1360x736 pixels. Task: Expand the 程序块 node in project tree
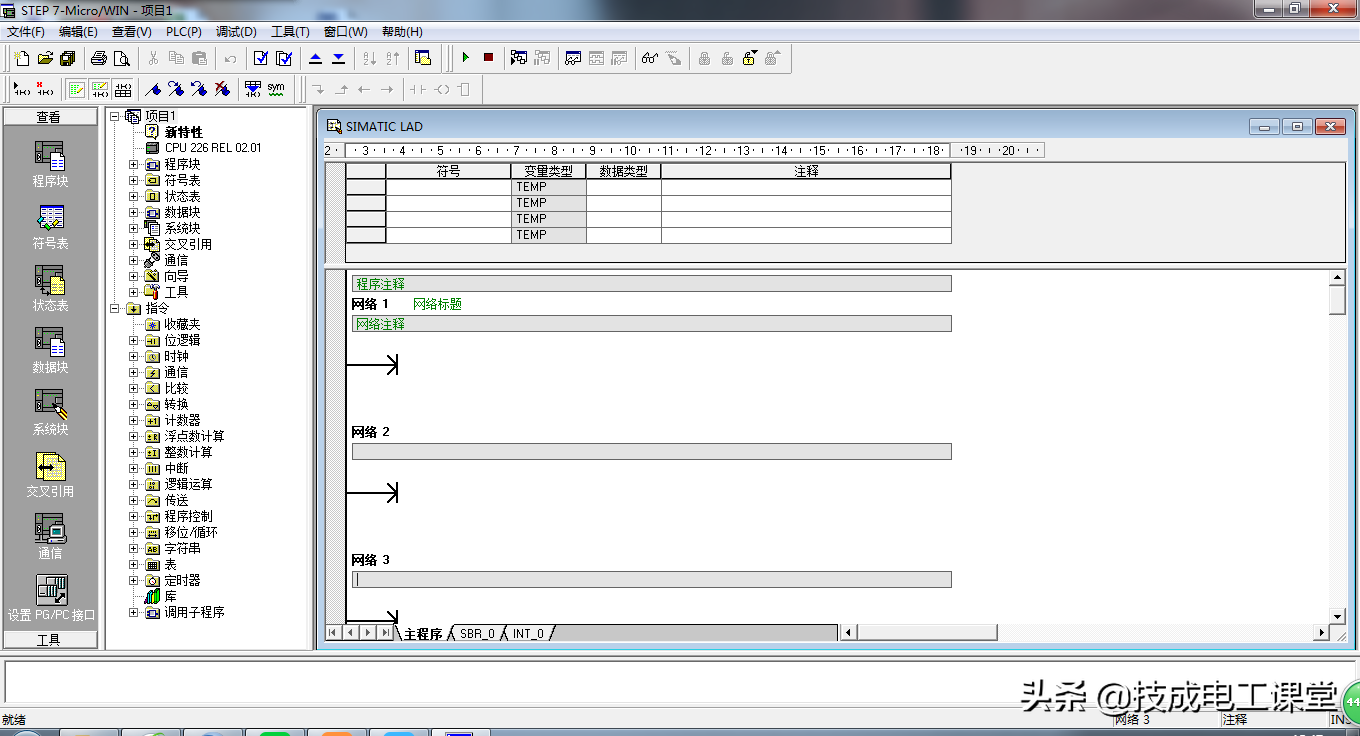point(134,164)
